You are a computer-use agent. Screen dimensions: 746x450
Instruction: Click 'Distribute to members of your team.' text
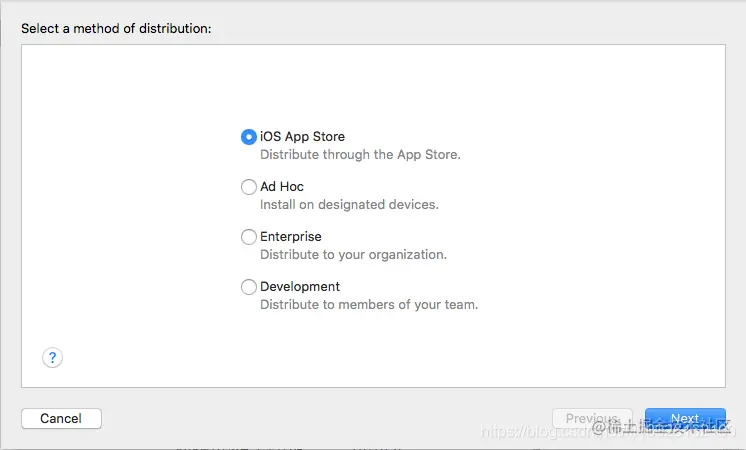(x=369, y=304)
